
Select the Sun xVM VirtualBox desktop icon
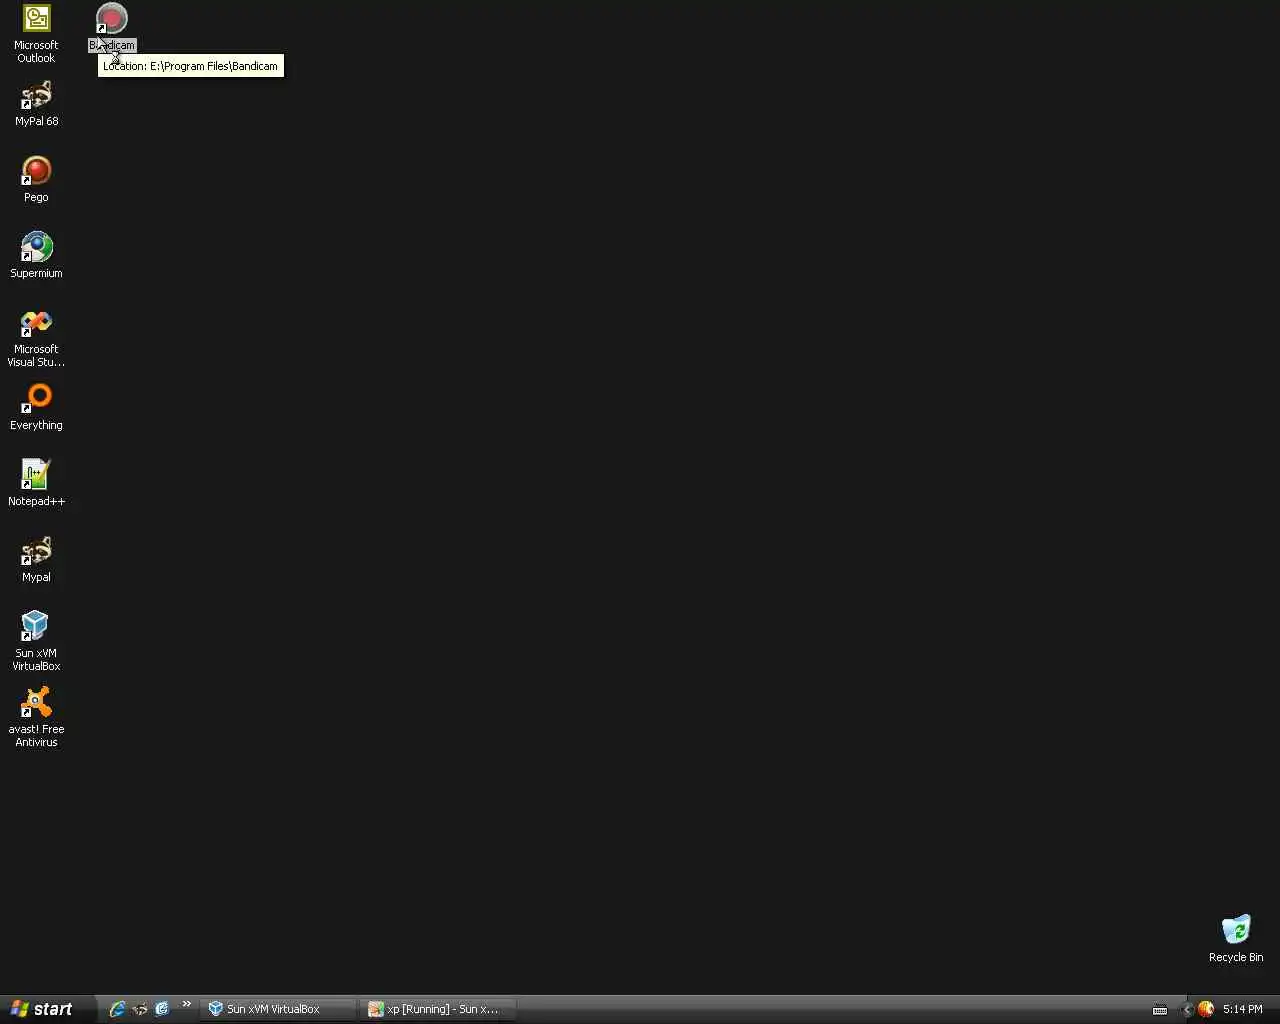pyautogui.click(x=36, y=640)
